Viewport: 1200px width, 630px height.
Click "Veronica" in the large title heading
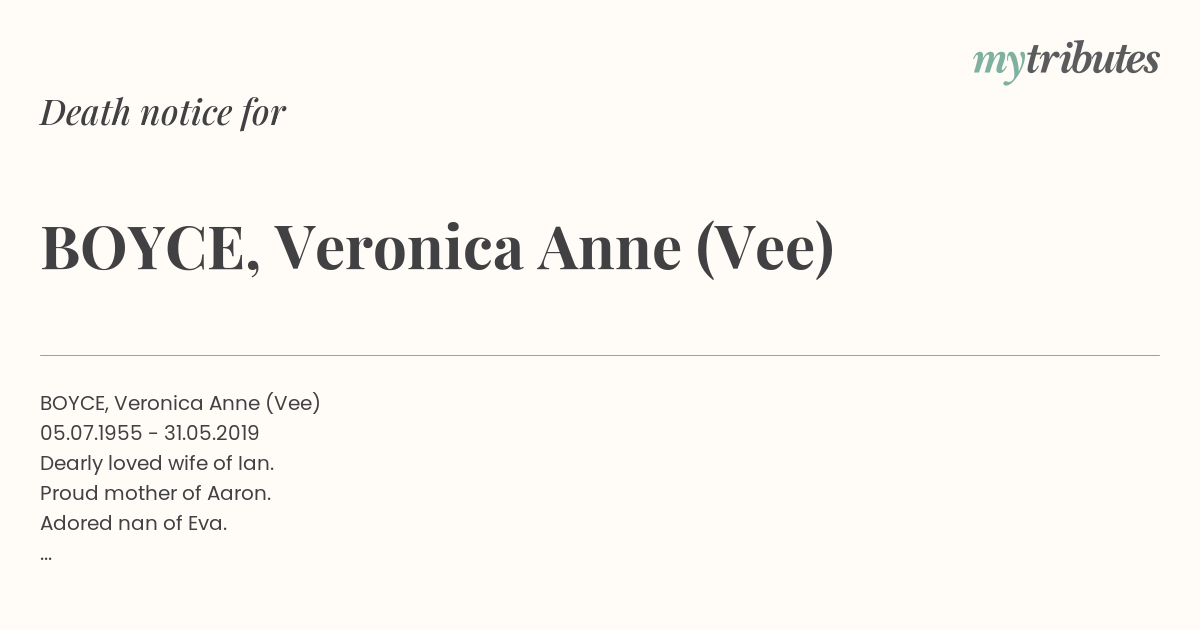click(x=398, y=248)
